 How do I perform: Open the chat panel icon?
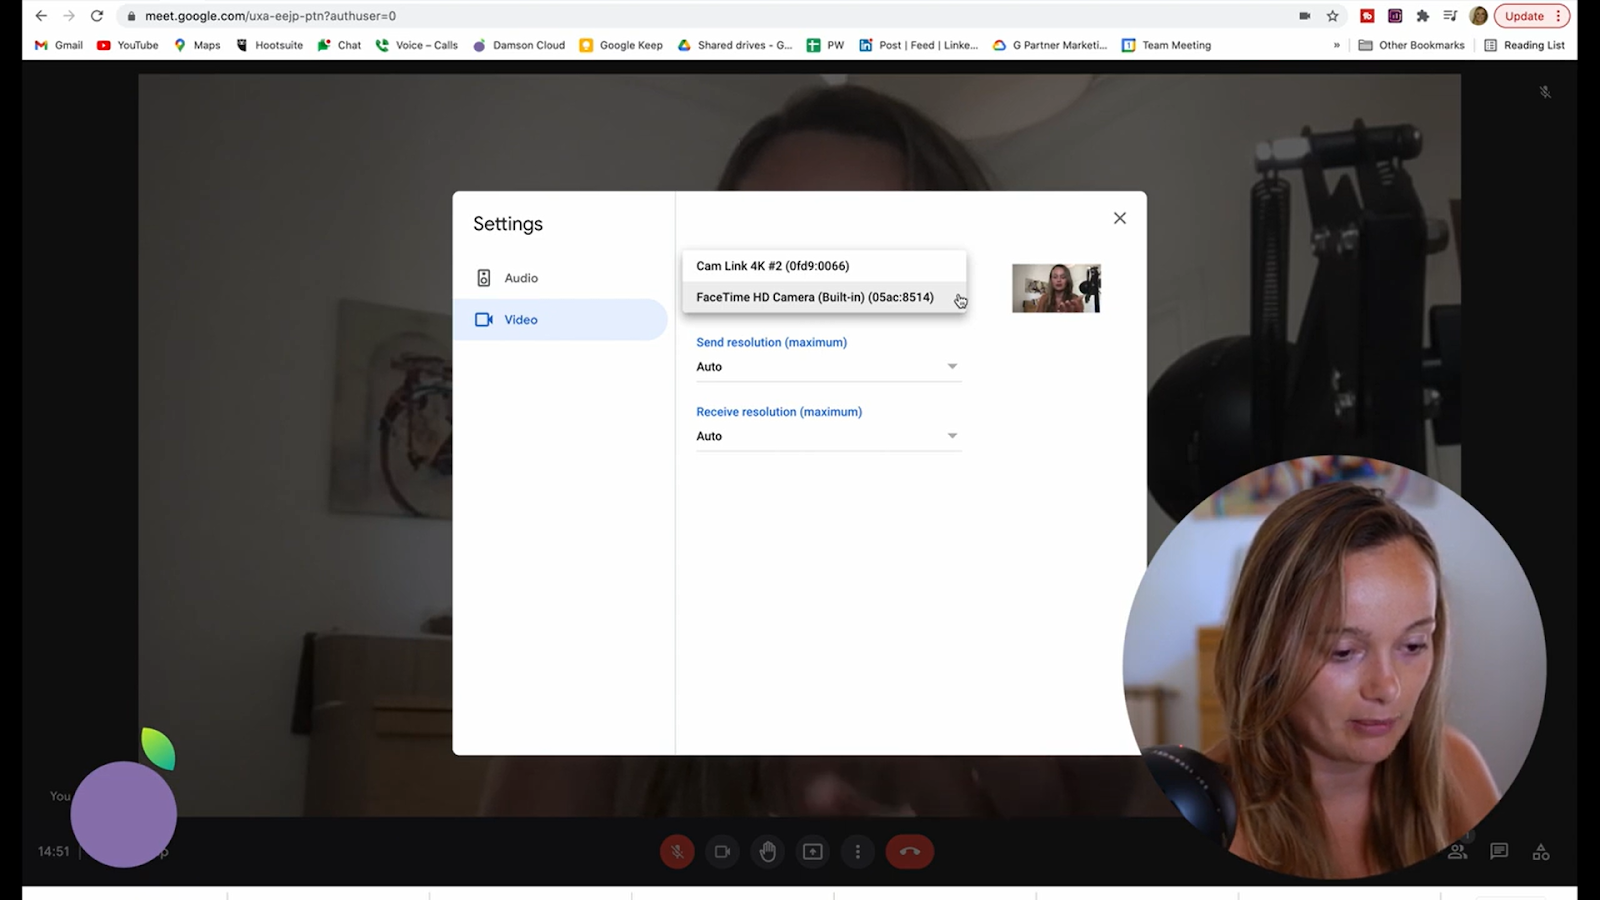coord(1499,851)
